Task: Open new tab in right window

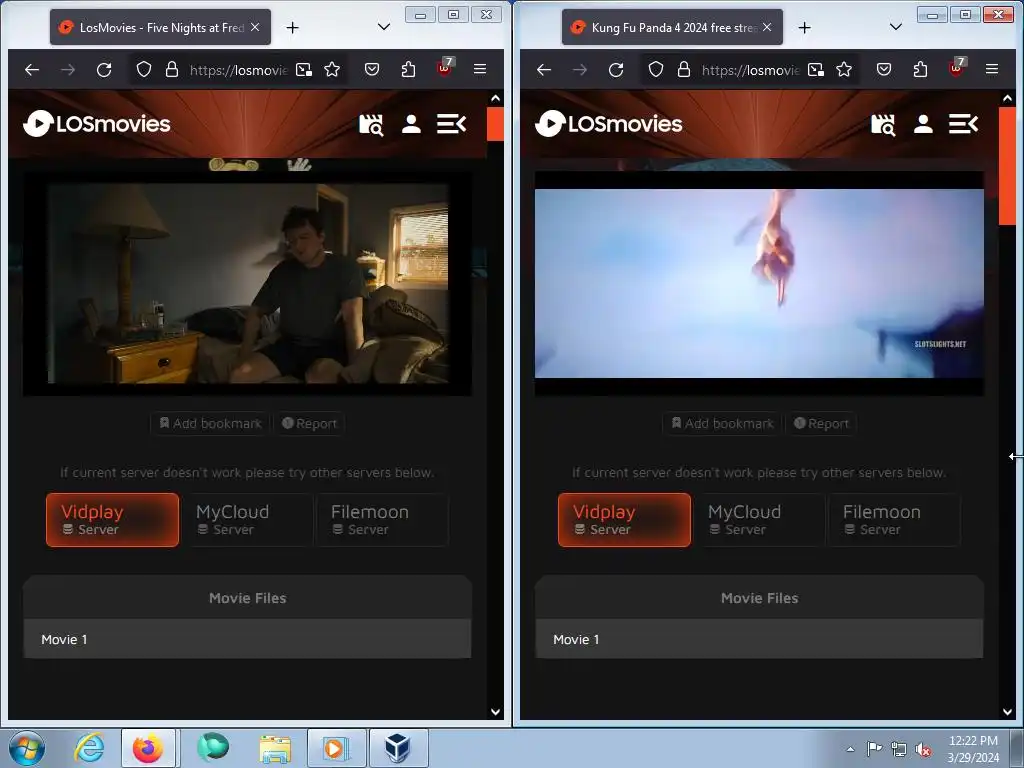Action: 805,27
